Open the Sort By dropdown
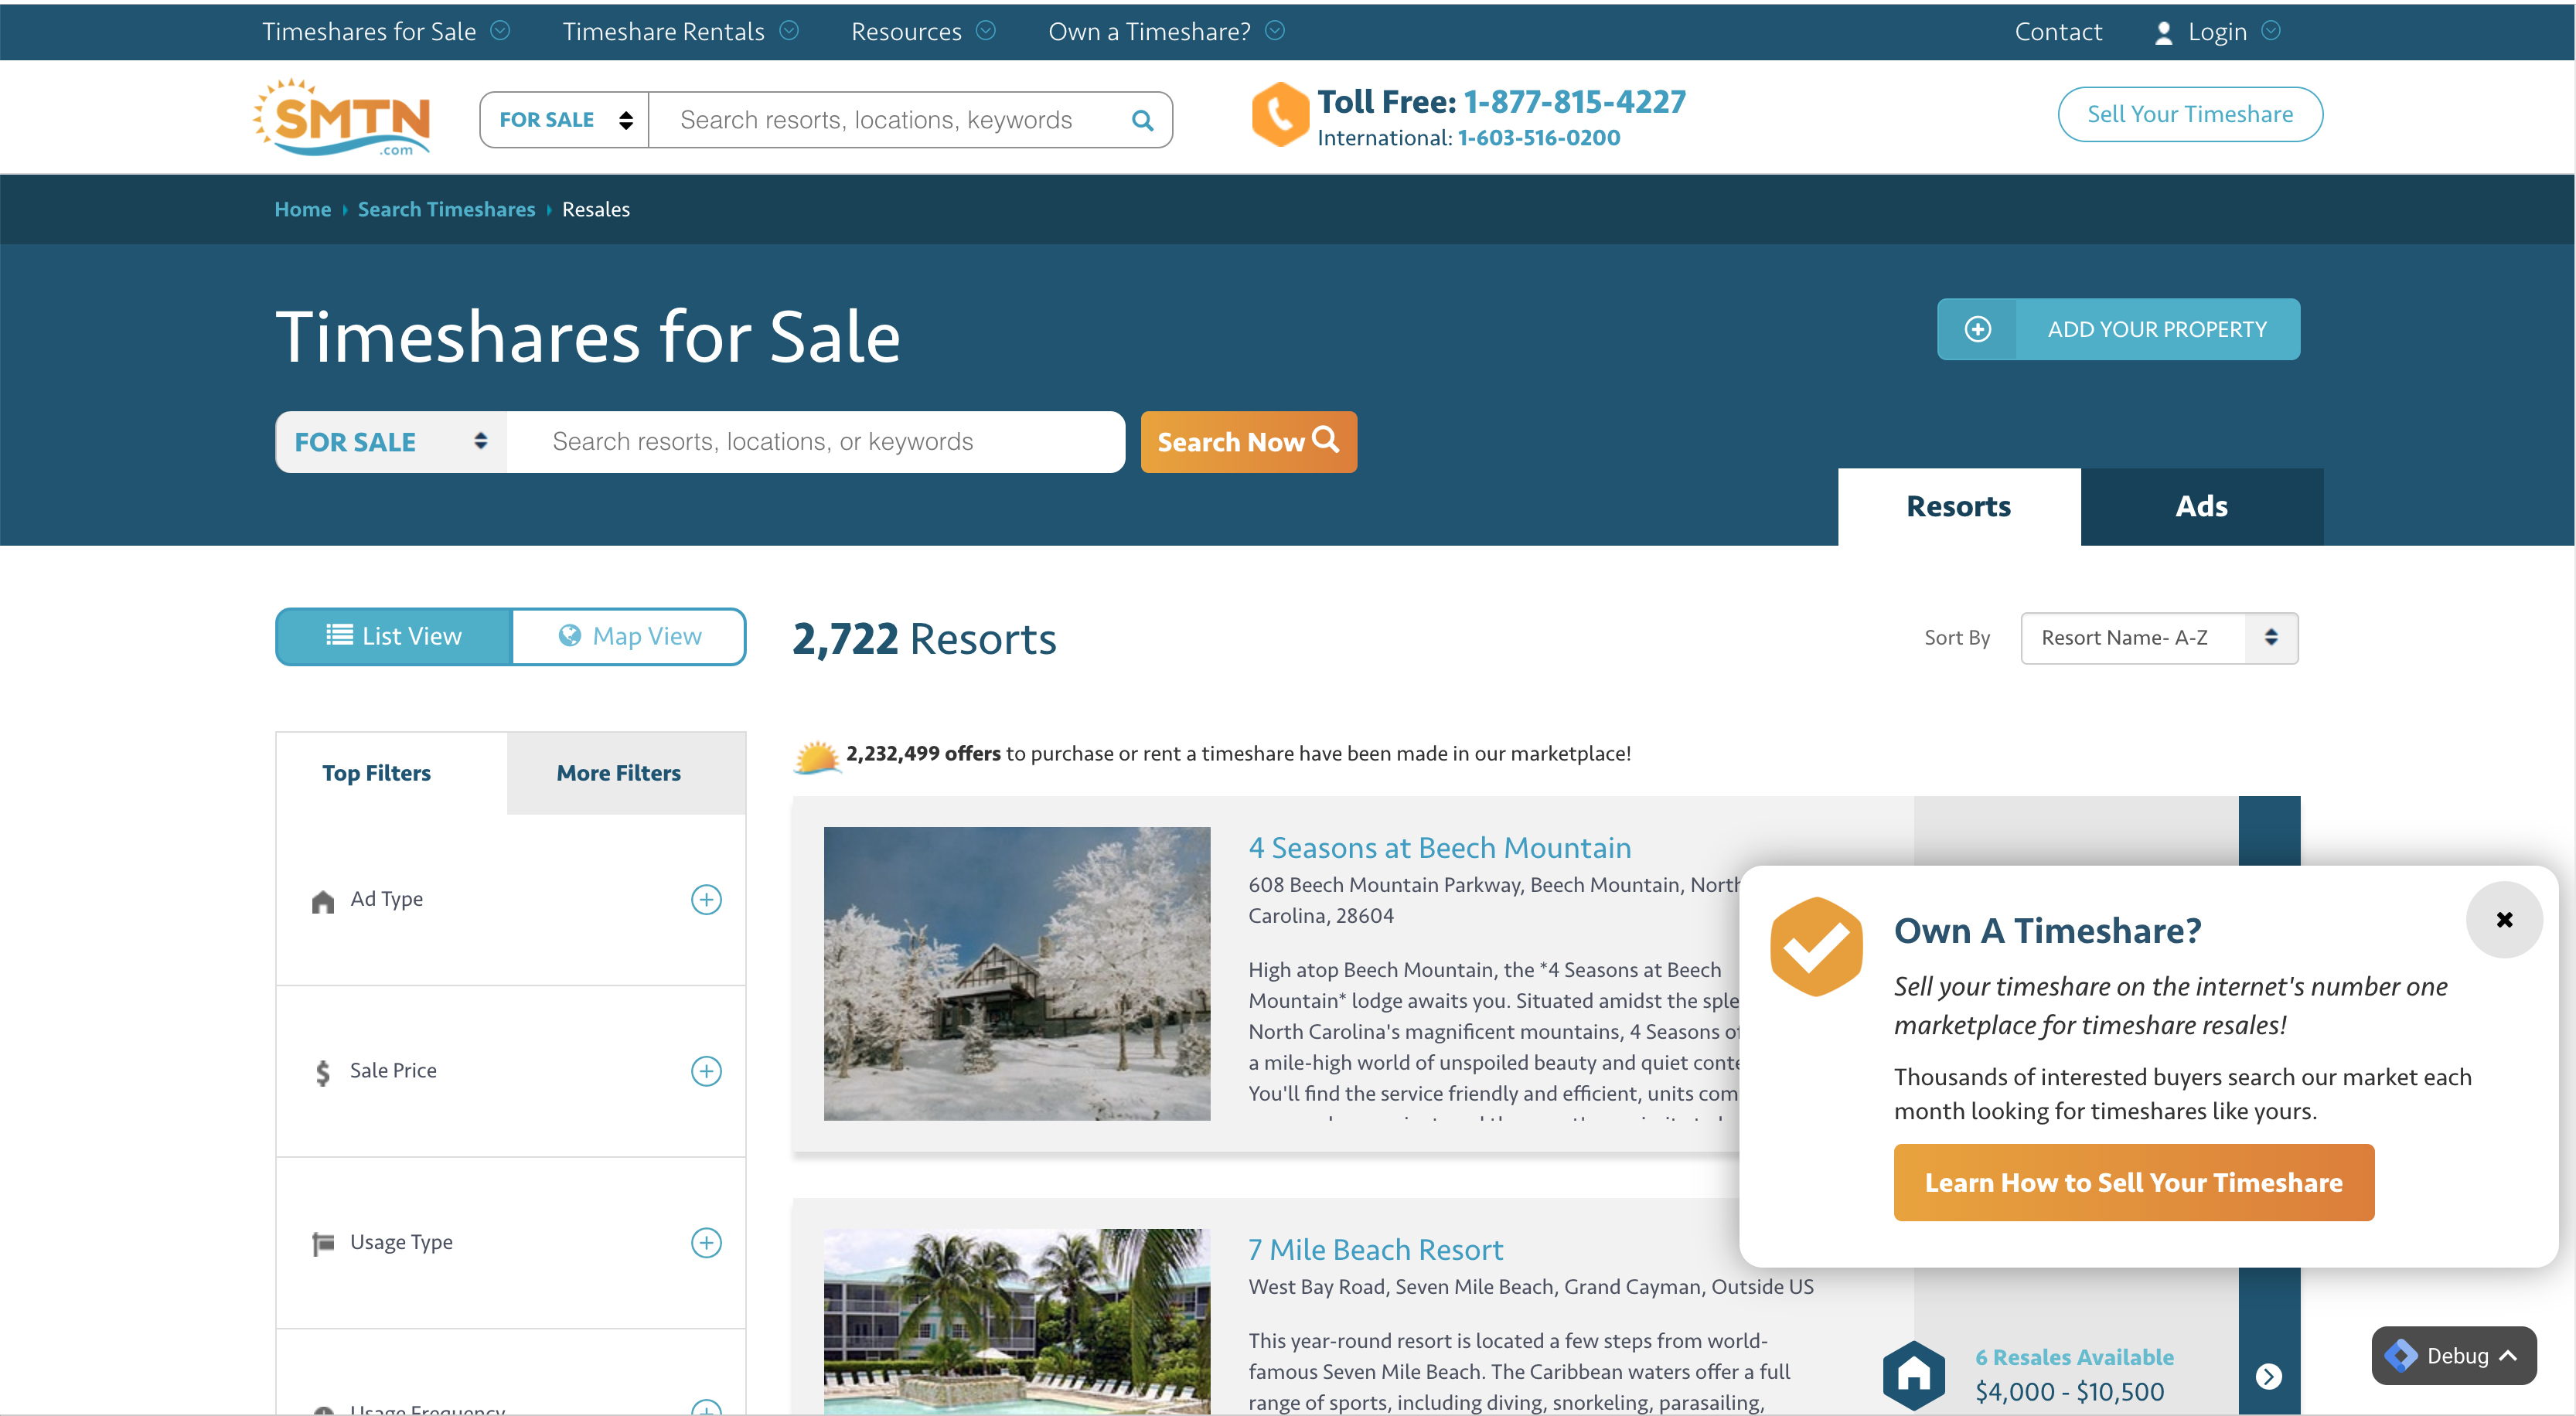This screenshot has height=1416, width=2576. [2159, 638]
